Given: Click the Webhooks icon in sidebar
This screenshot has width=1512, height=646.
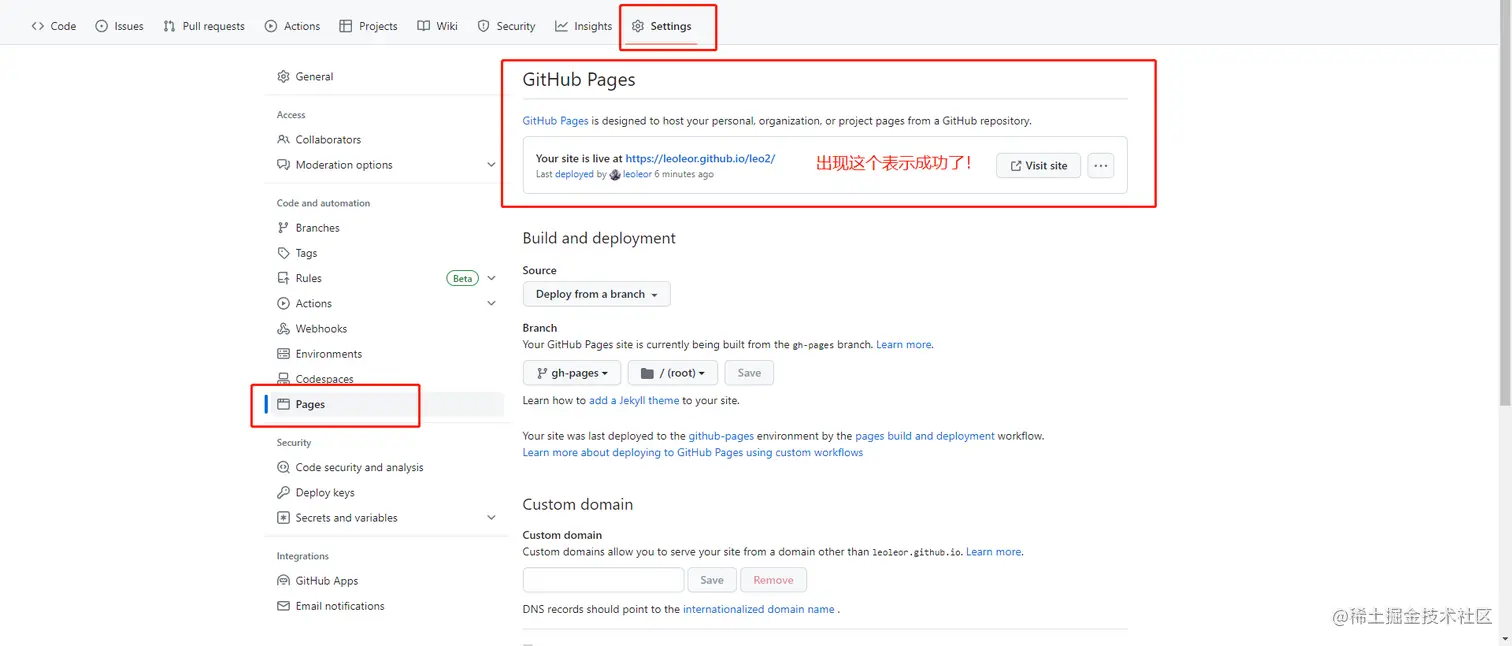Looking at the screenshot, I should coord(283,328).
